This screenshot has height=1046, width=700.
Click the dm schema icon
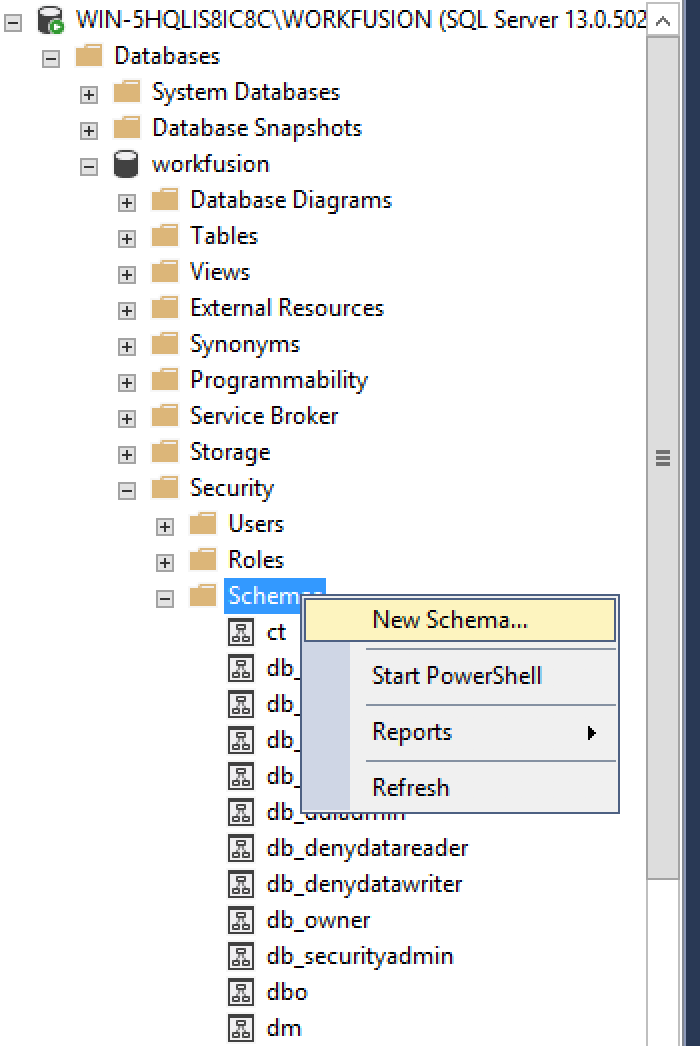[241, 1029]
